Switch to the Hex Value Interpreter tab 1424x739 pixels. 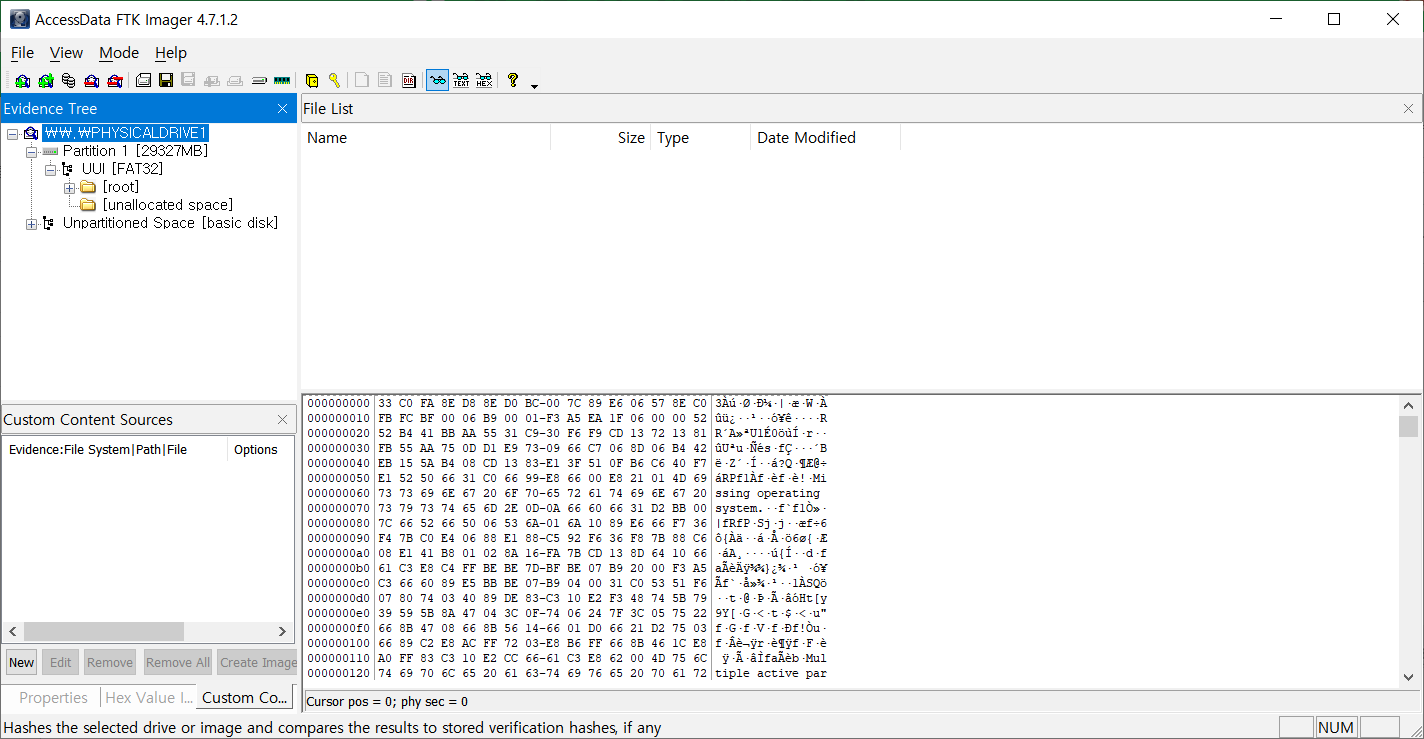pos(148,698)
